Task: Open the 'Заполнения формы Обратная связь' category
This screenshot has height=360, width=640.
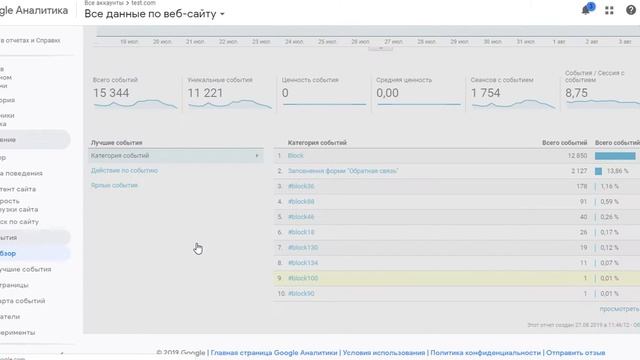Action: [343, 171]
